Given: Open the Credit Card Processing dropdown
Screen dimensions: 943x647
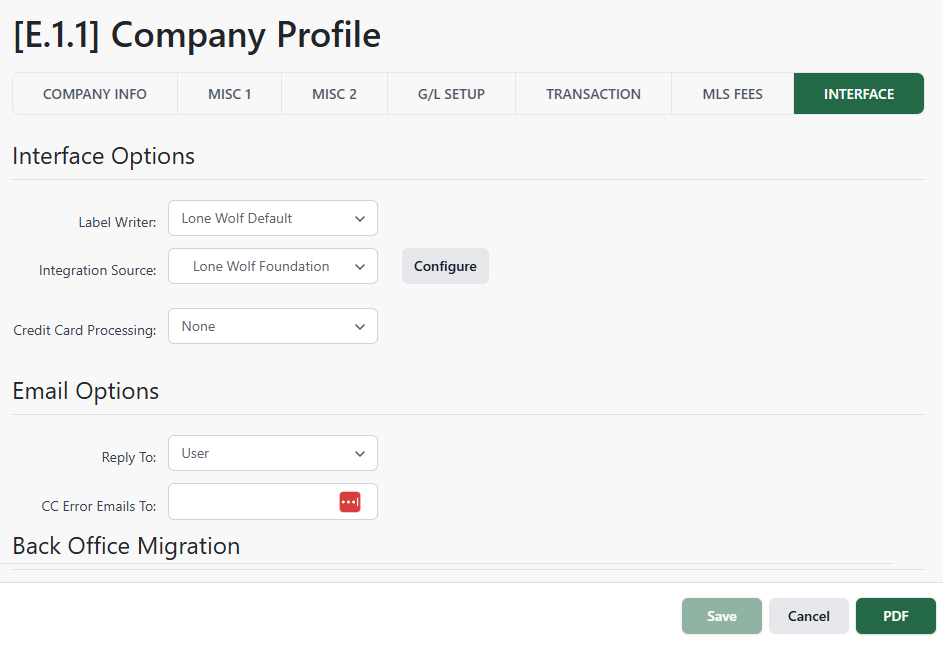Looking at the screenshot, I should (x=272, y=326).
